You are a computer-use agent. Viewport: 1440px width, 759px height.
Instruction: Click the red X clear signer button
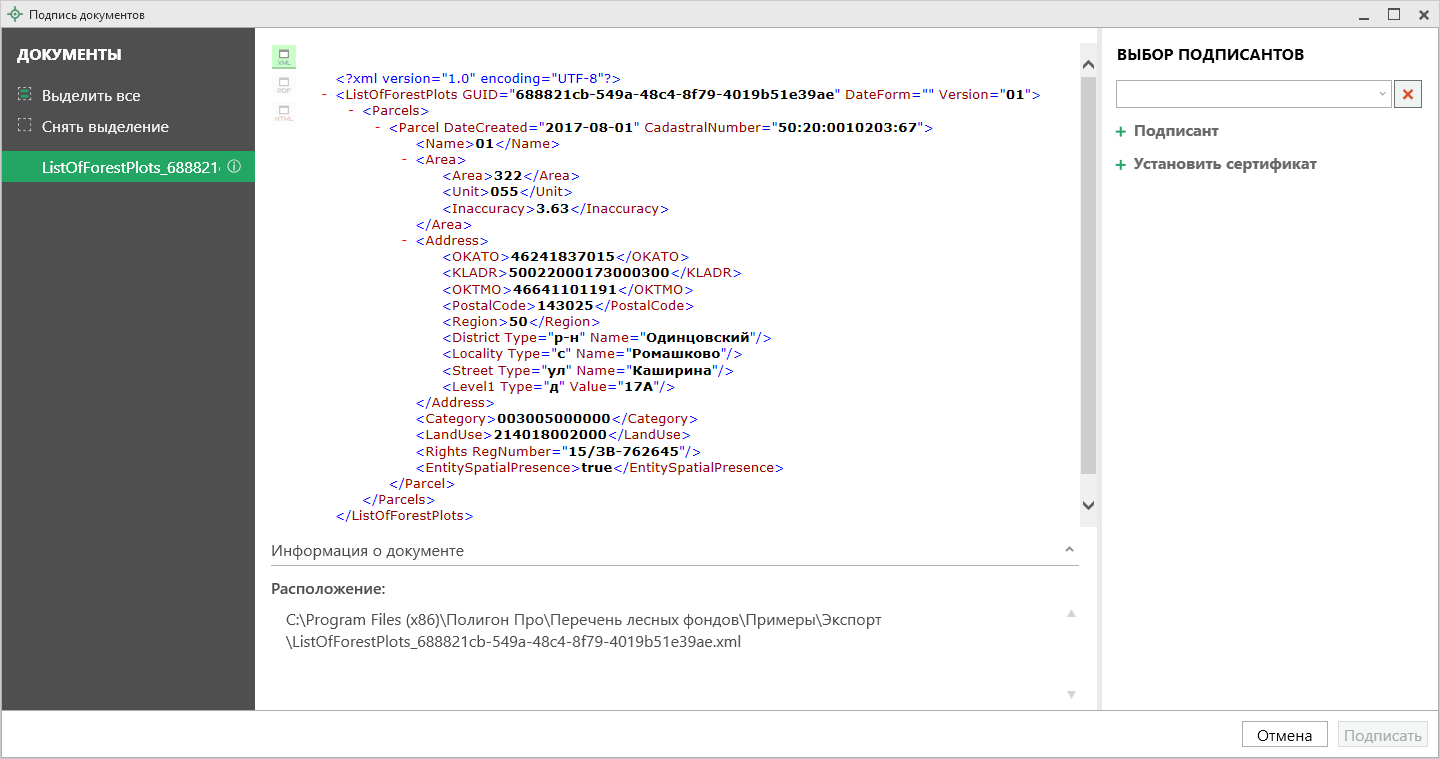click(x=1408, y=94)
